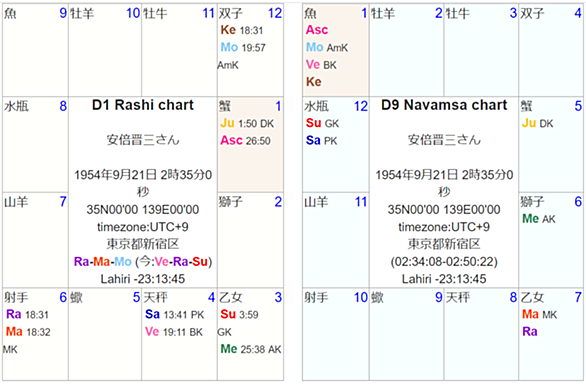Click the Ve-Ra-Su current dasha text
Viewport: 586px width, 385px height.
click(x=181, y=261)
